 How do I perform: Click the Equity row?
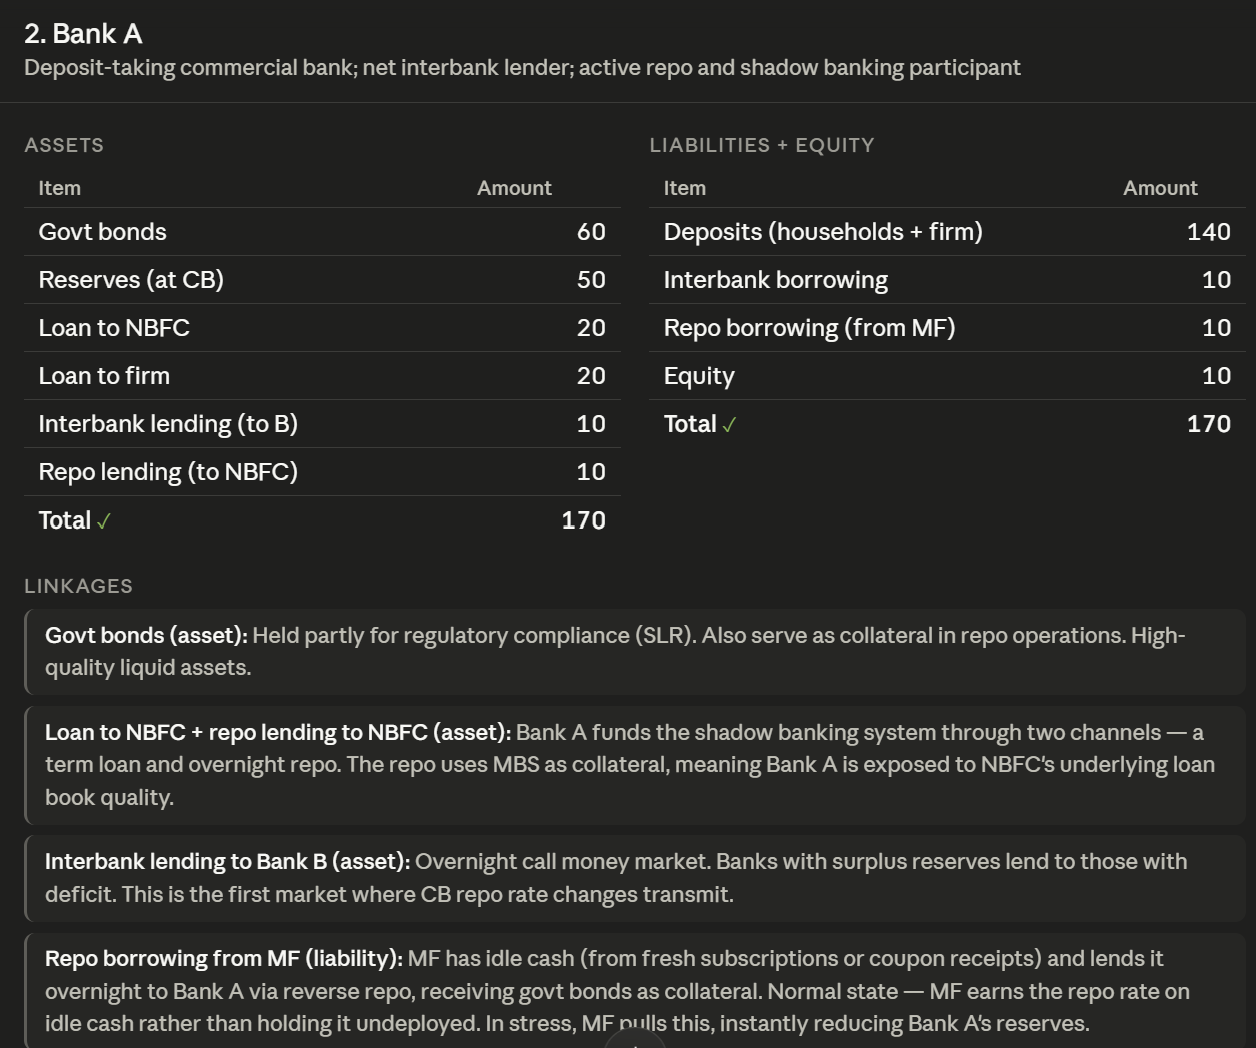click(x=947, y=376)
